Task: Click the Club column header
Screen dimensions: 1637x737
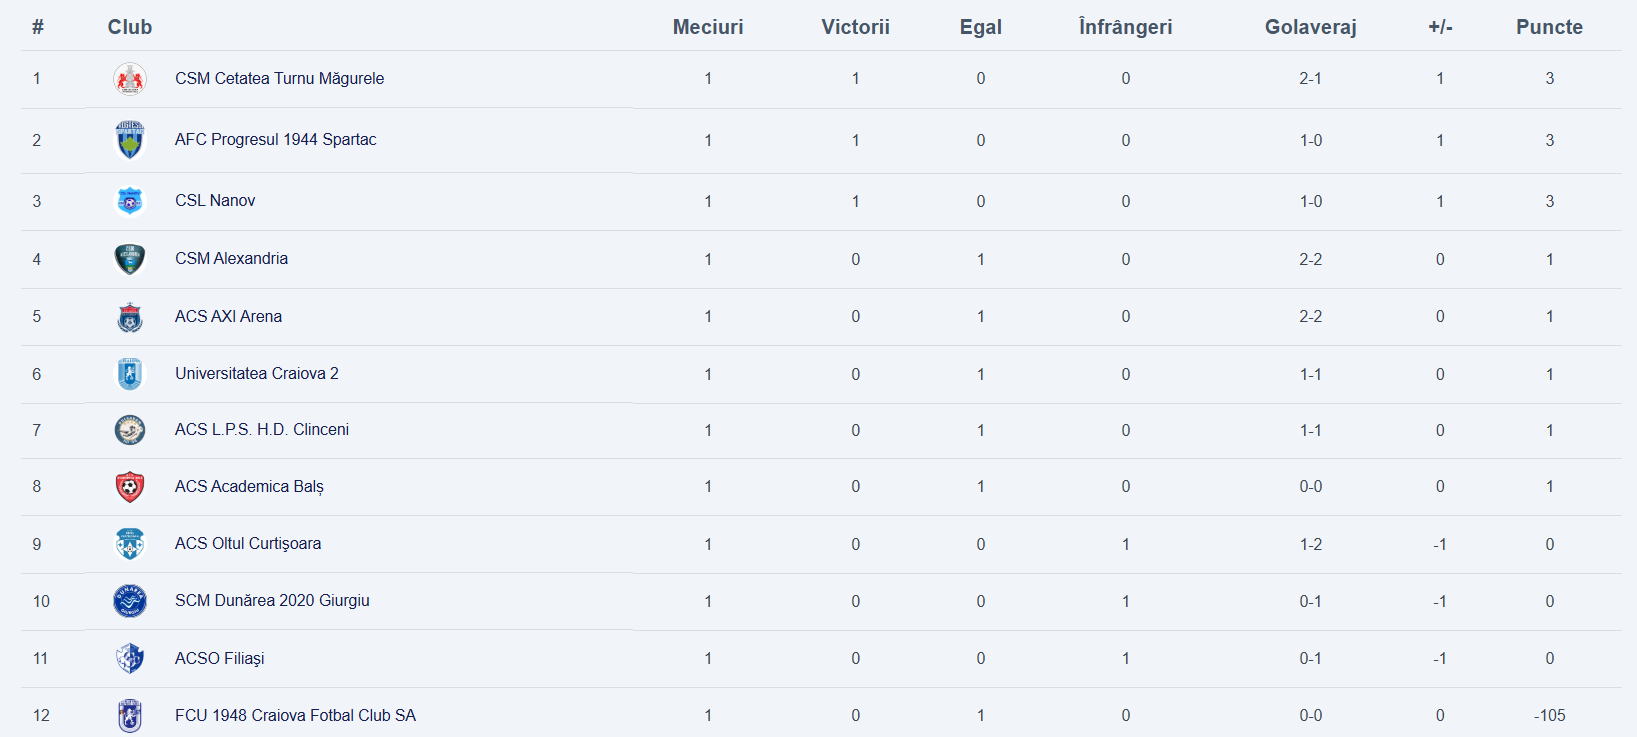Action: [130, 27]
